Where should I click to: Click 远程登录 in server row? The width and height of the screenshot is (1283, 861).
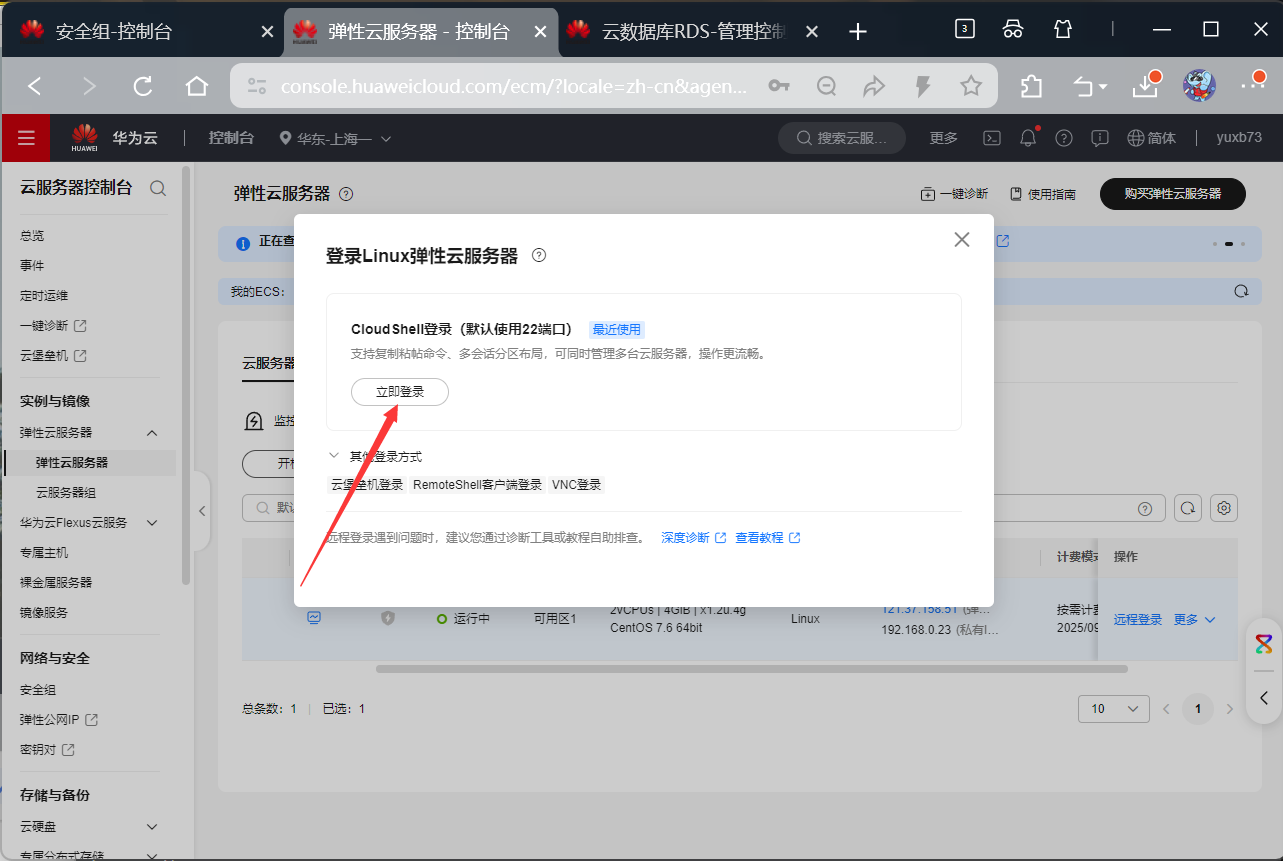(x=1138, y=620)
